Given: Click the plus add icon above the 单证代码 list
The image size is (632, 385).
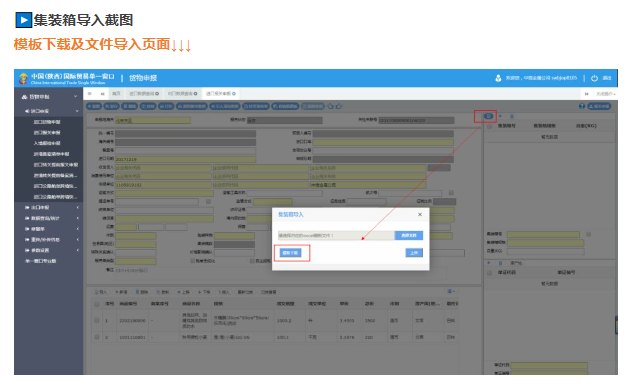Looking at the screenshot, I should (x=489, y=263).
